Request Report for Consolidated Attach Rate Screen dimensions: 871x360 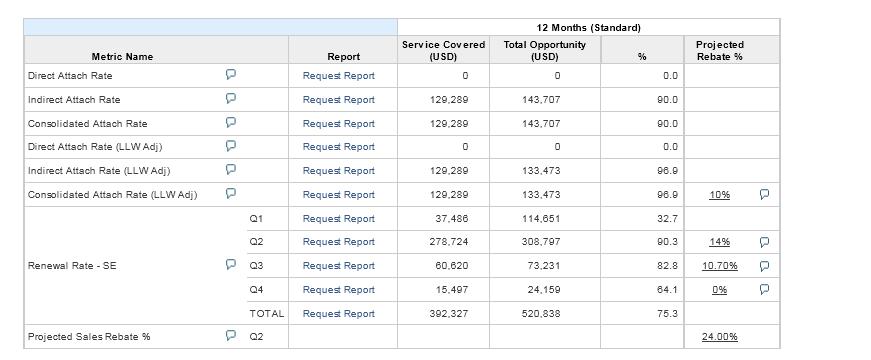coord(339,123)
